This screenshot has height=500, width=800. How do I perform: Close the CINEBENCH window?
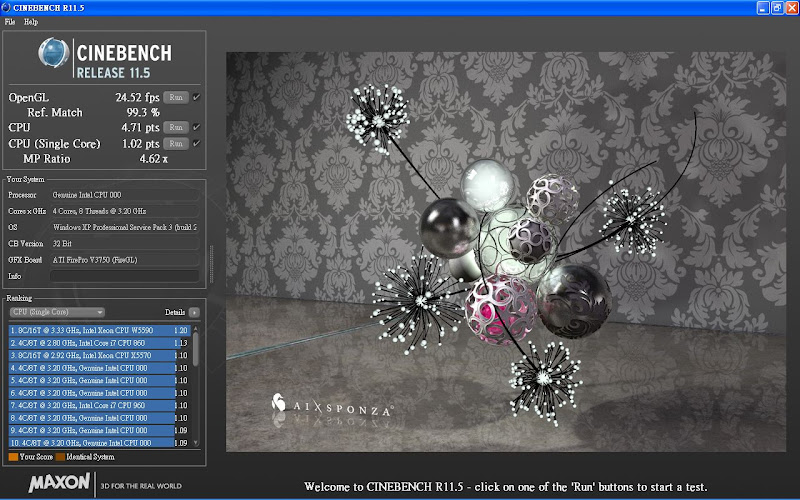click(792, 8)
